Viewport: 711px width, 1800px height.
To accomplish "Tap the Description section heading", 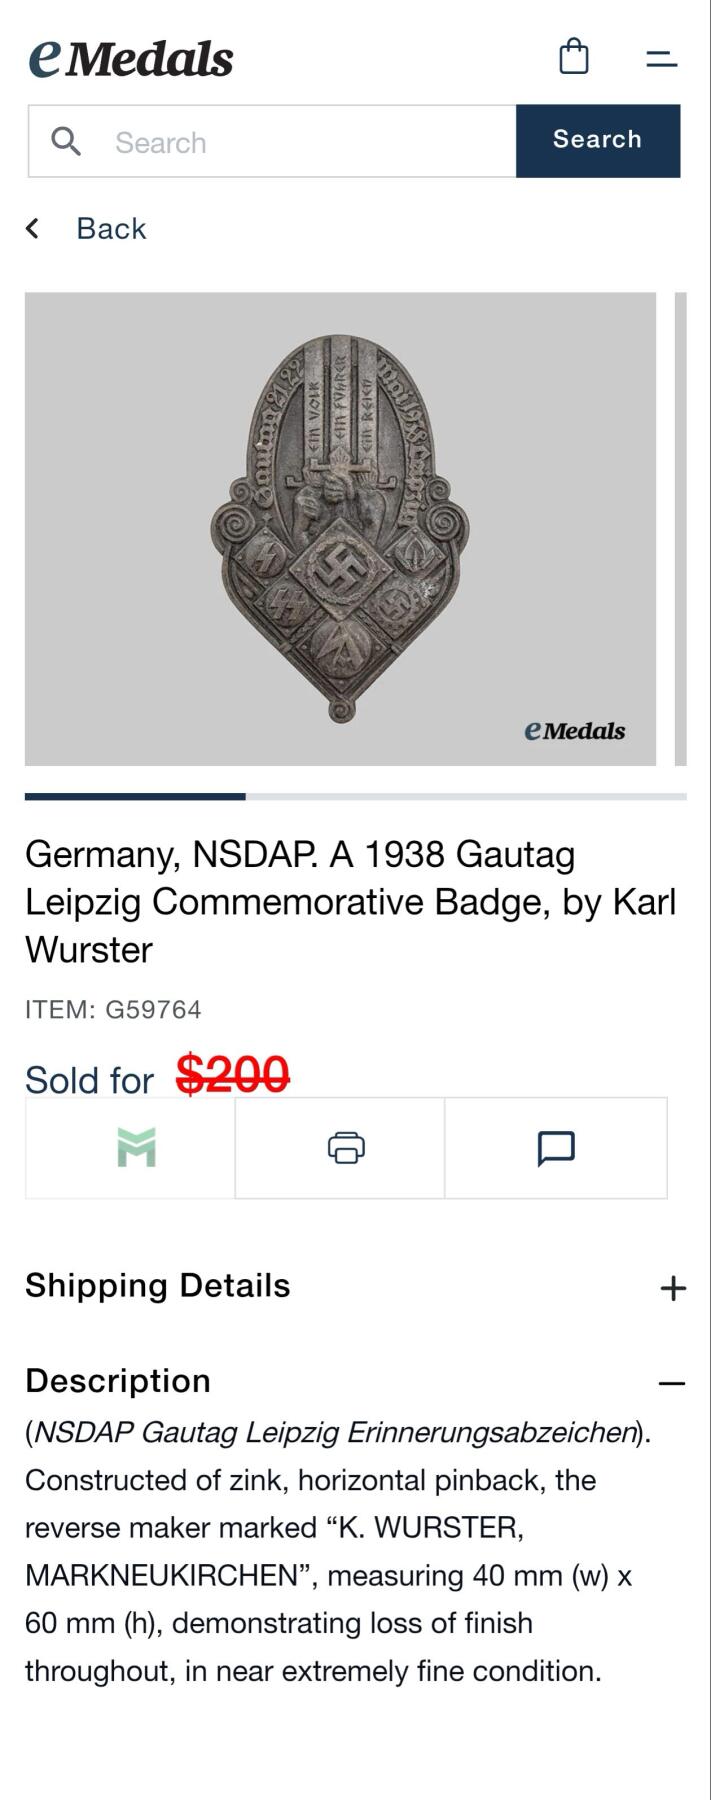I will [x=118, y=1381].
